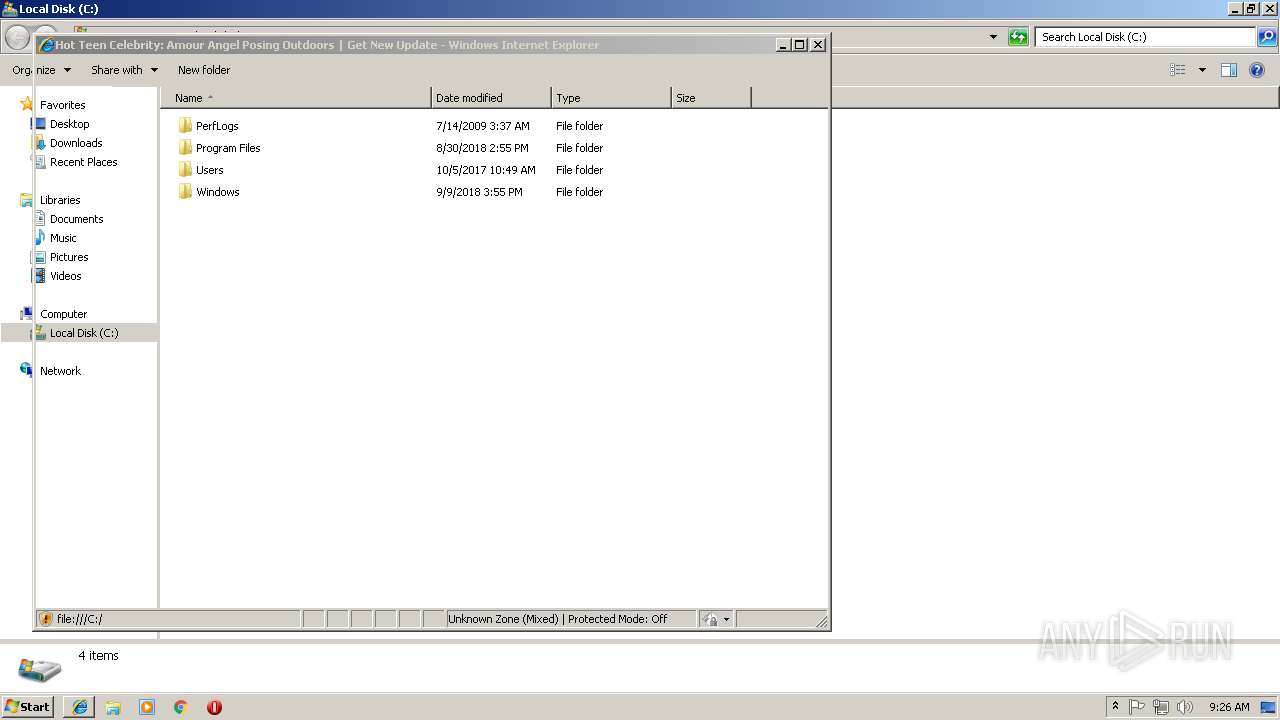This screenshot has width=1280, height=720.
Task: Open Downloads in the Favorites sidebar
Action: pyautogui.click(x=76, y=143)
